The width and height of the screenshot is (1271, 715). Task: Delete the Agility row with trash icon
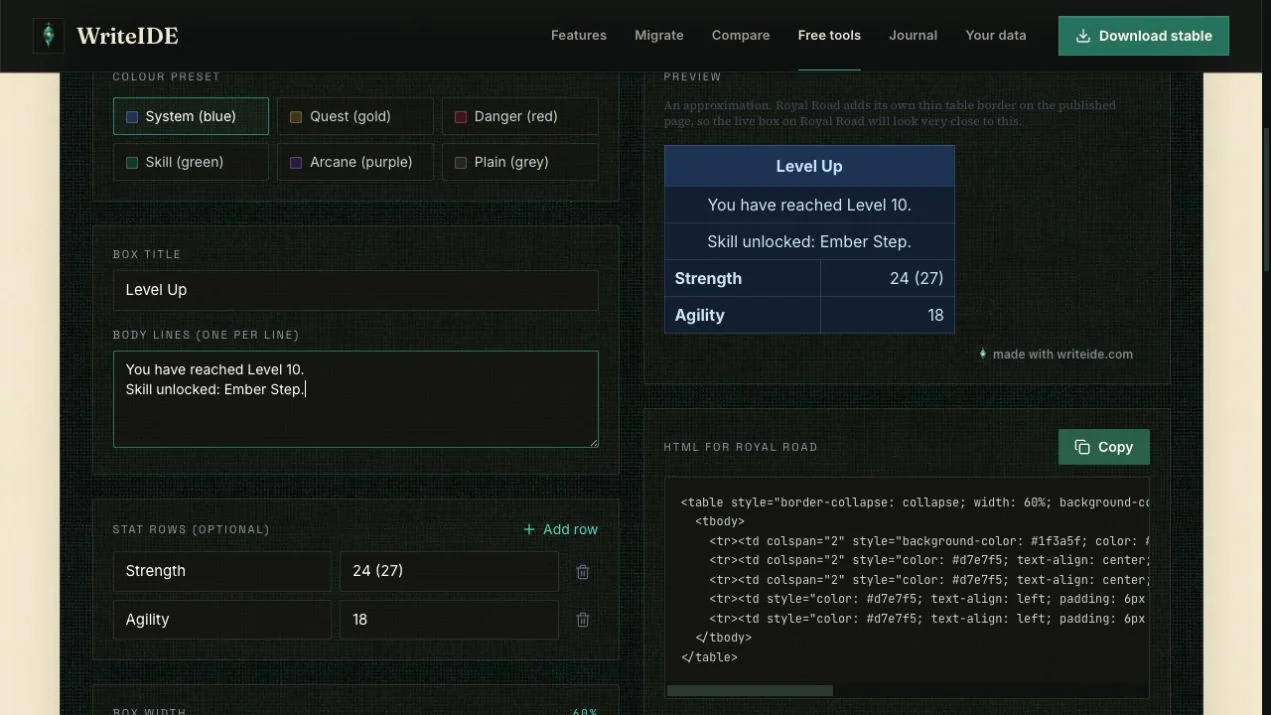coord(583,620)
